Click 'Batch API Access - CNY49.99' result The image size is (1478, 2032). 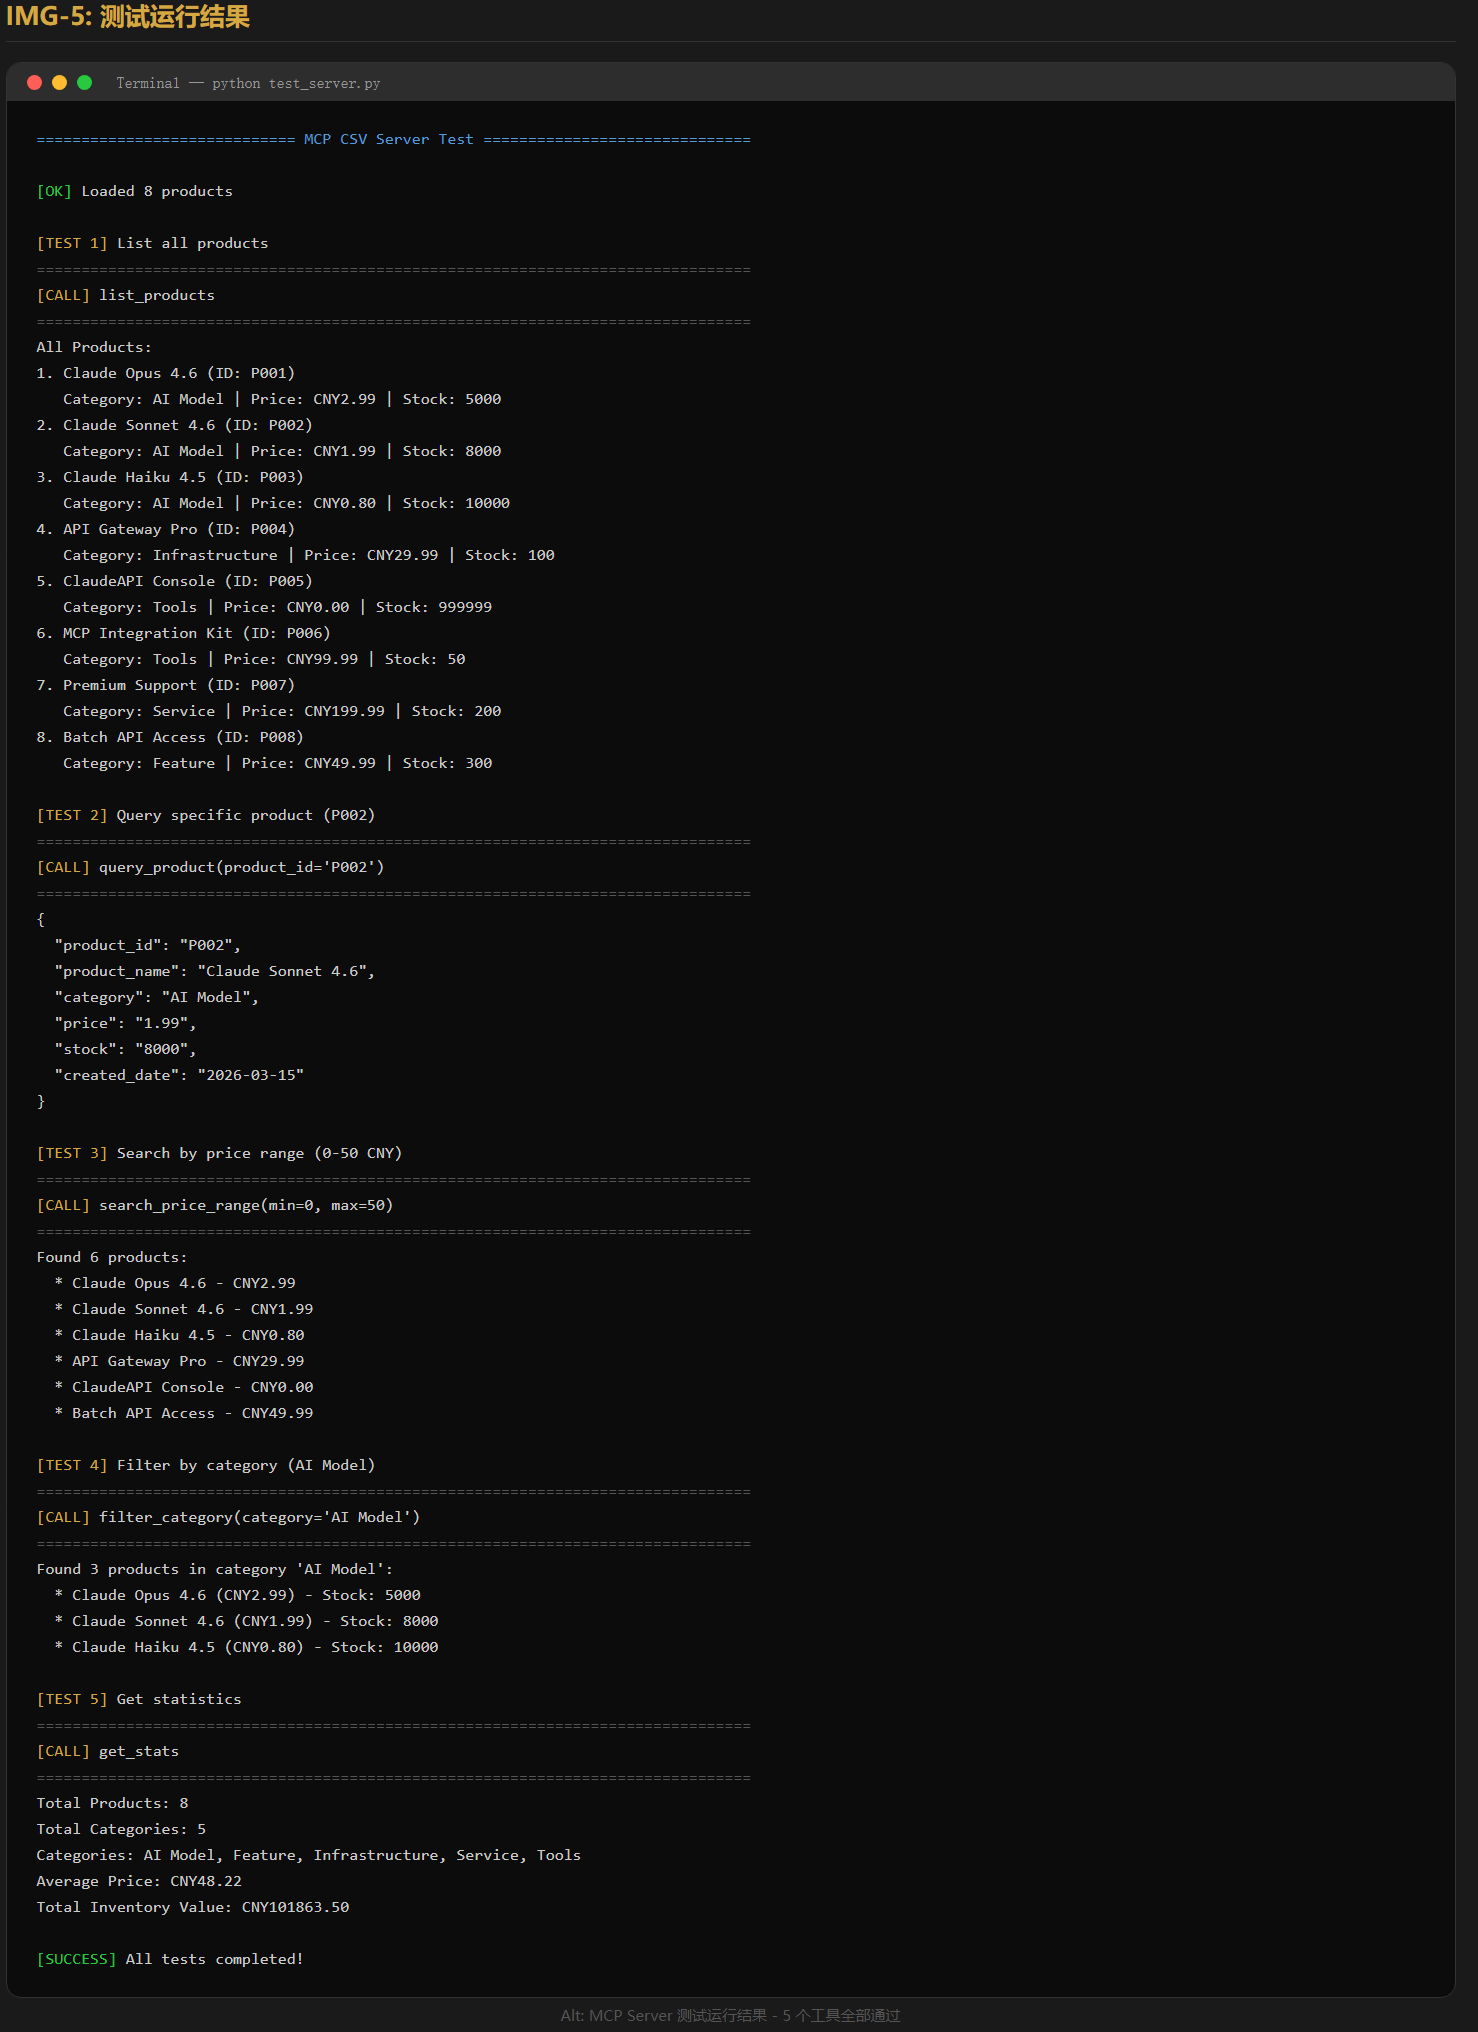click(192, 1414)
